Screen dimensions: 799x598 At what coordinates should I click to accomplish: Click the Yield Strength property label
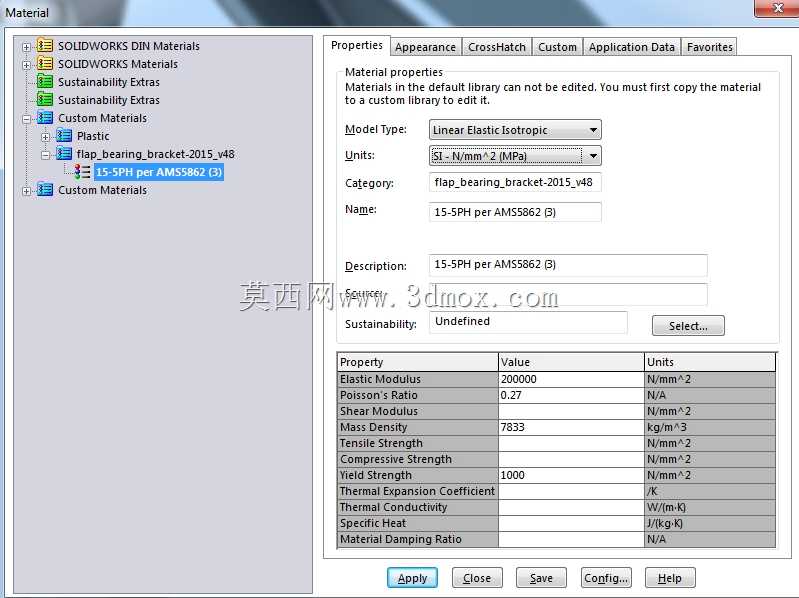pyautogui.click(x=376, y=475)
